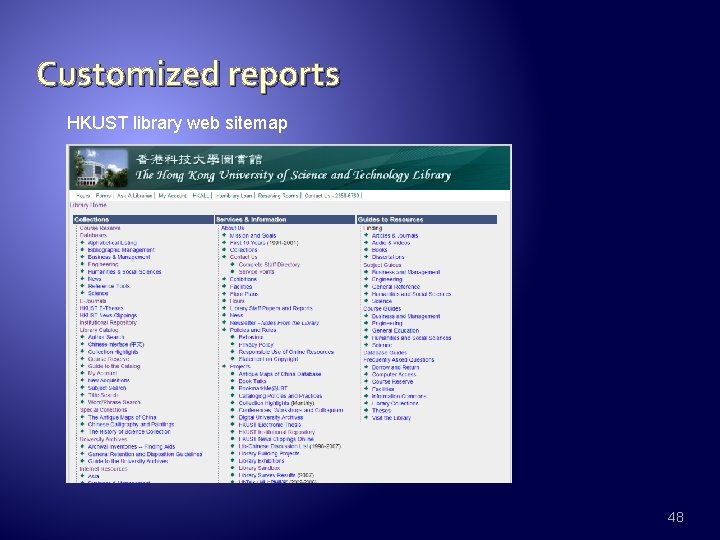The width and height of the screenshot is (720, 540).
Task: Open Archival Inventories -- Finding Aids link
Action: click(x=131, y=447)
